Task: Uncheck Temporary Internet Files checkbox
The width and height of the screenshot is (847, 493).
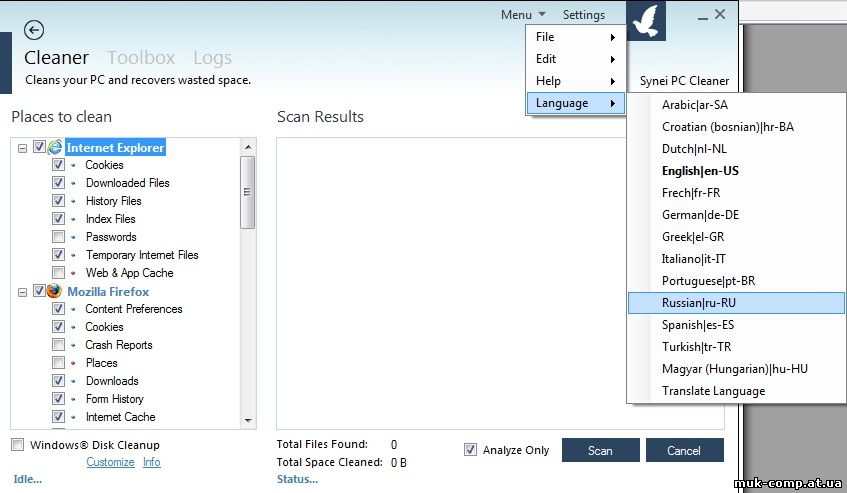Action: 58,254
